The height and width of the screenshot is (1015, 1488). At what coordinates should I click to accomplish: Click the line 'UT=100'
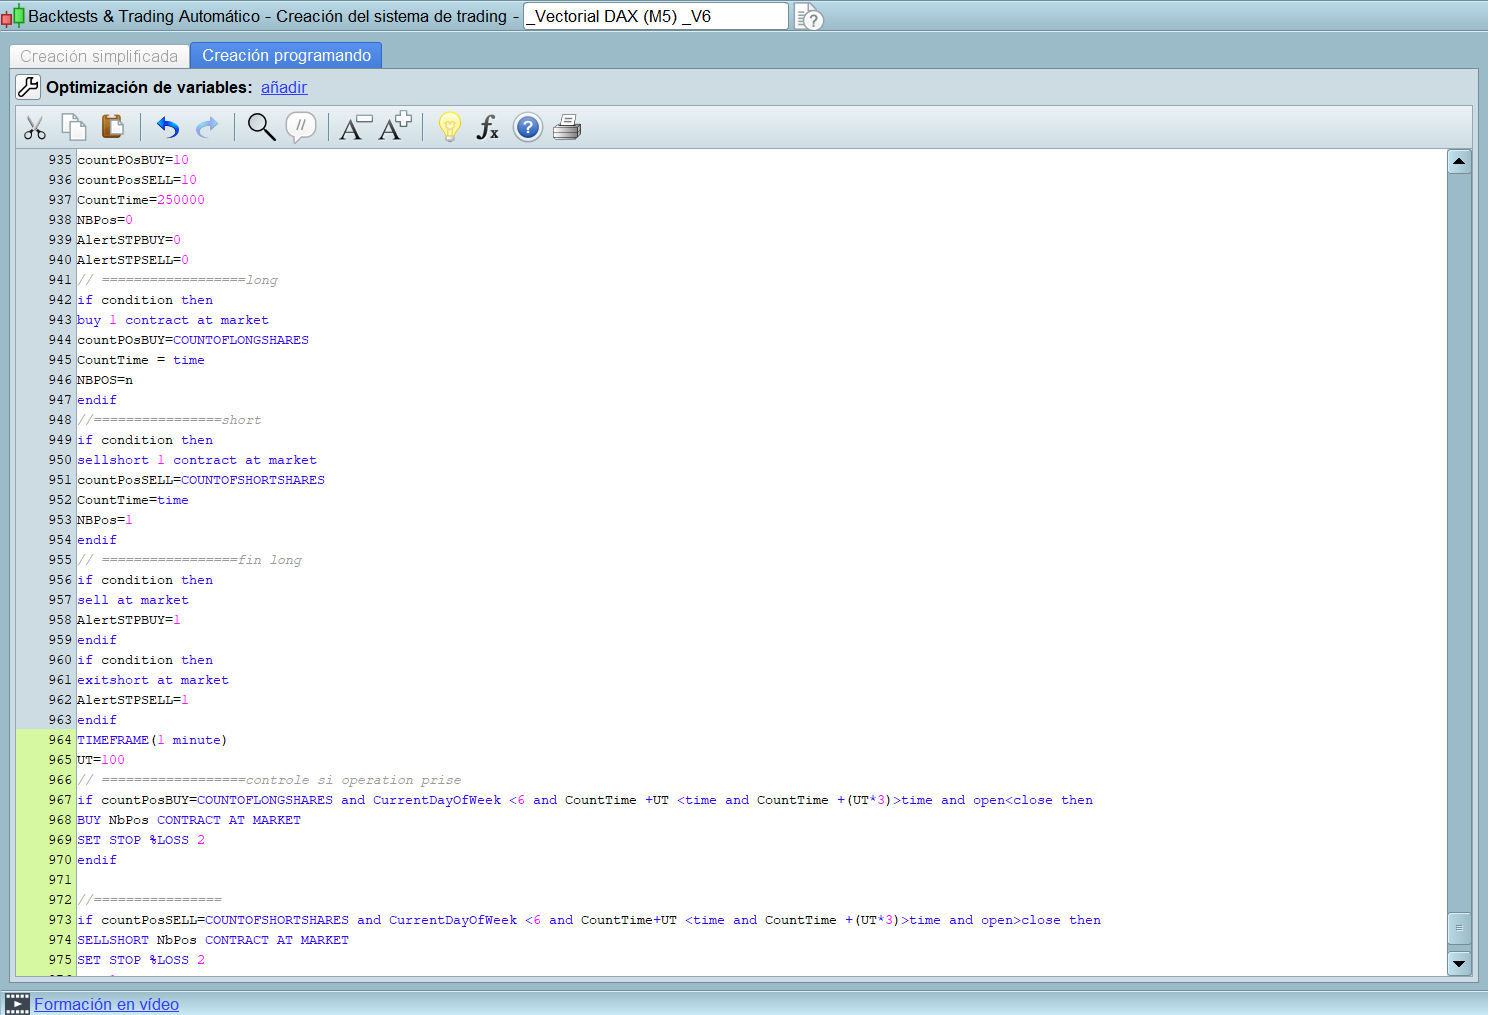(x=101, y=760)
